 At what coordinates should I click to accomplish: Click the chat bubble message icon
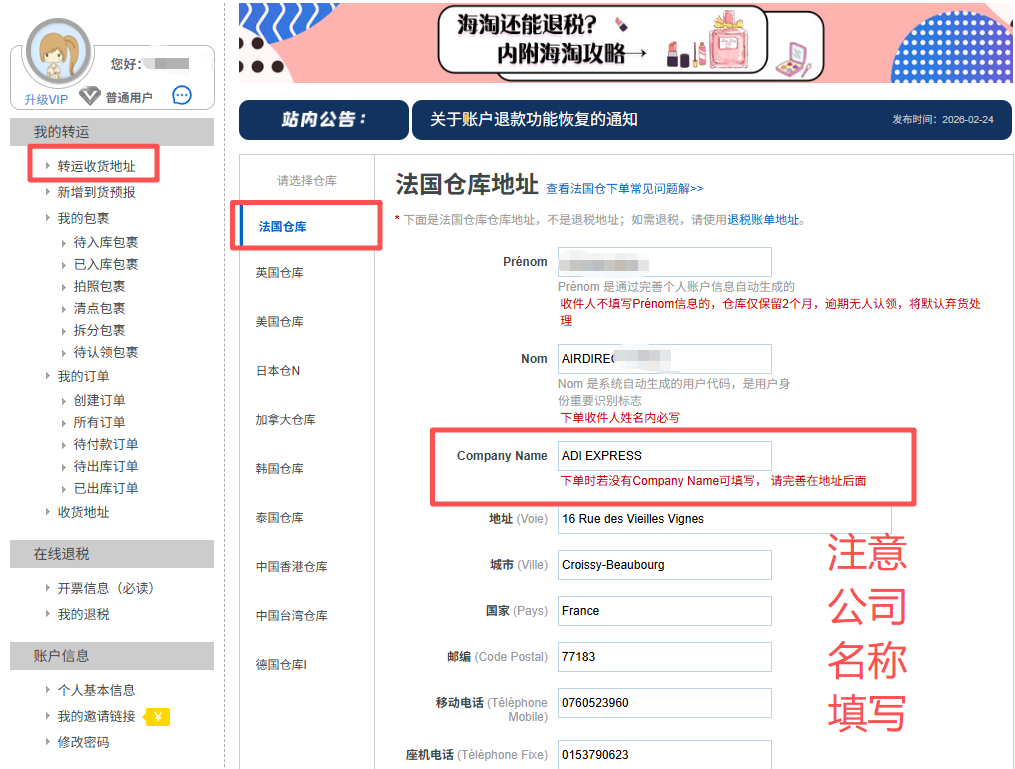pyautogui.click(x=182, y=96)
